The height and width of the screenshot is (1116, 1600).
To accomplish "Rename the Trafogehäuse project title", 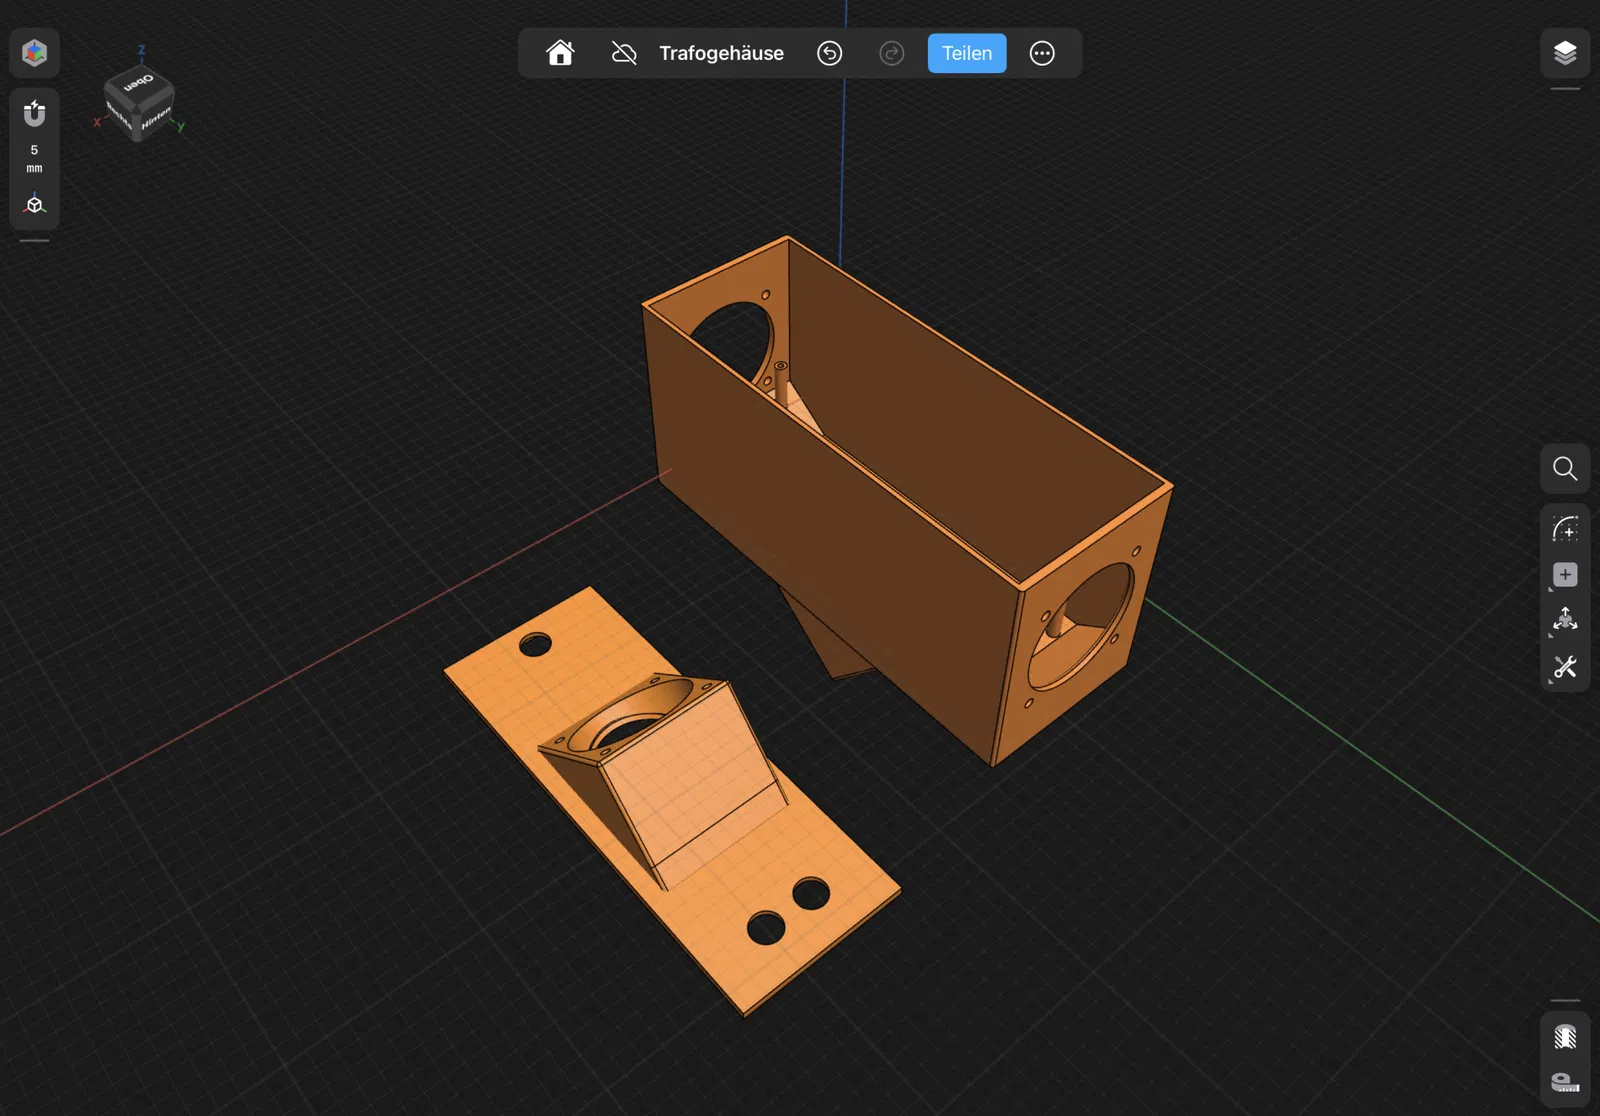I will (x=721, y=53).
